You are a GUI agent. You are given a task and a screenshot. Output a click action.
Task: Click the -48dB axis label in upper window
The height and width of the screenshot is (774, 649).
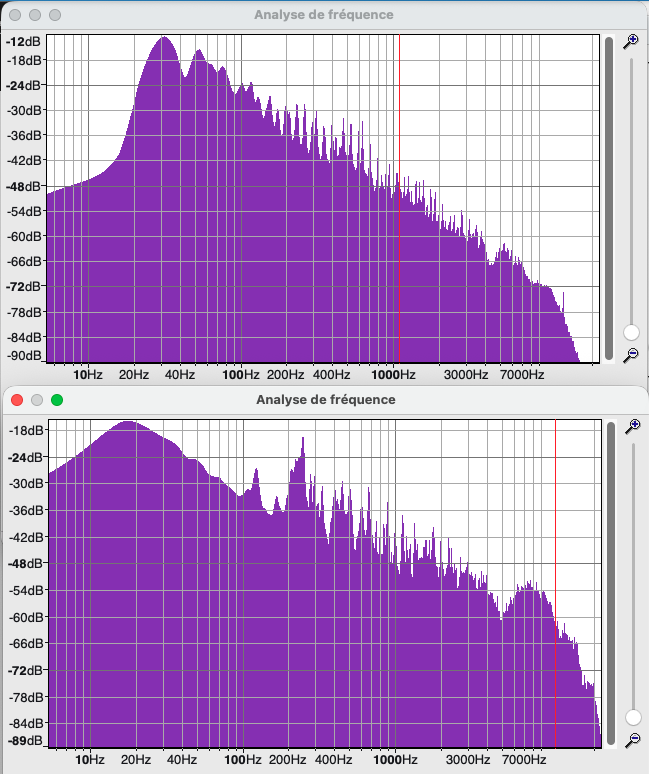(x=23, y=186)
